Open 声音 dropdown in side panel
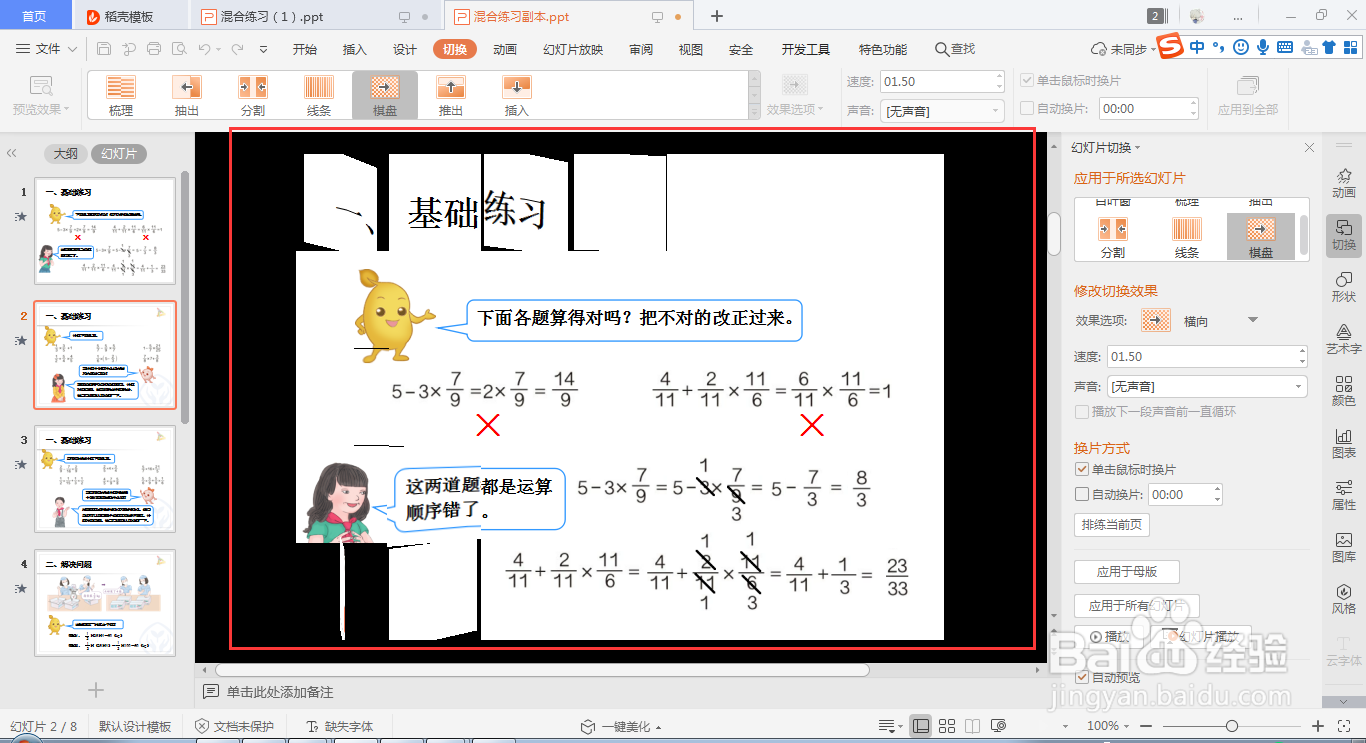The width and height of the screenshot is (1366, 743). (x=1207, y=386)
